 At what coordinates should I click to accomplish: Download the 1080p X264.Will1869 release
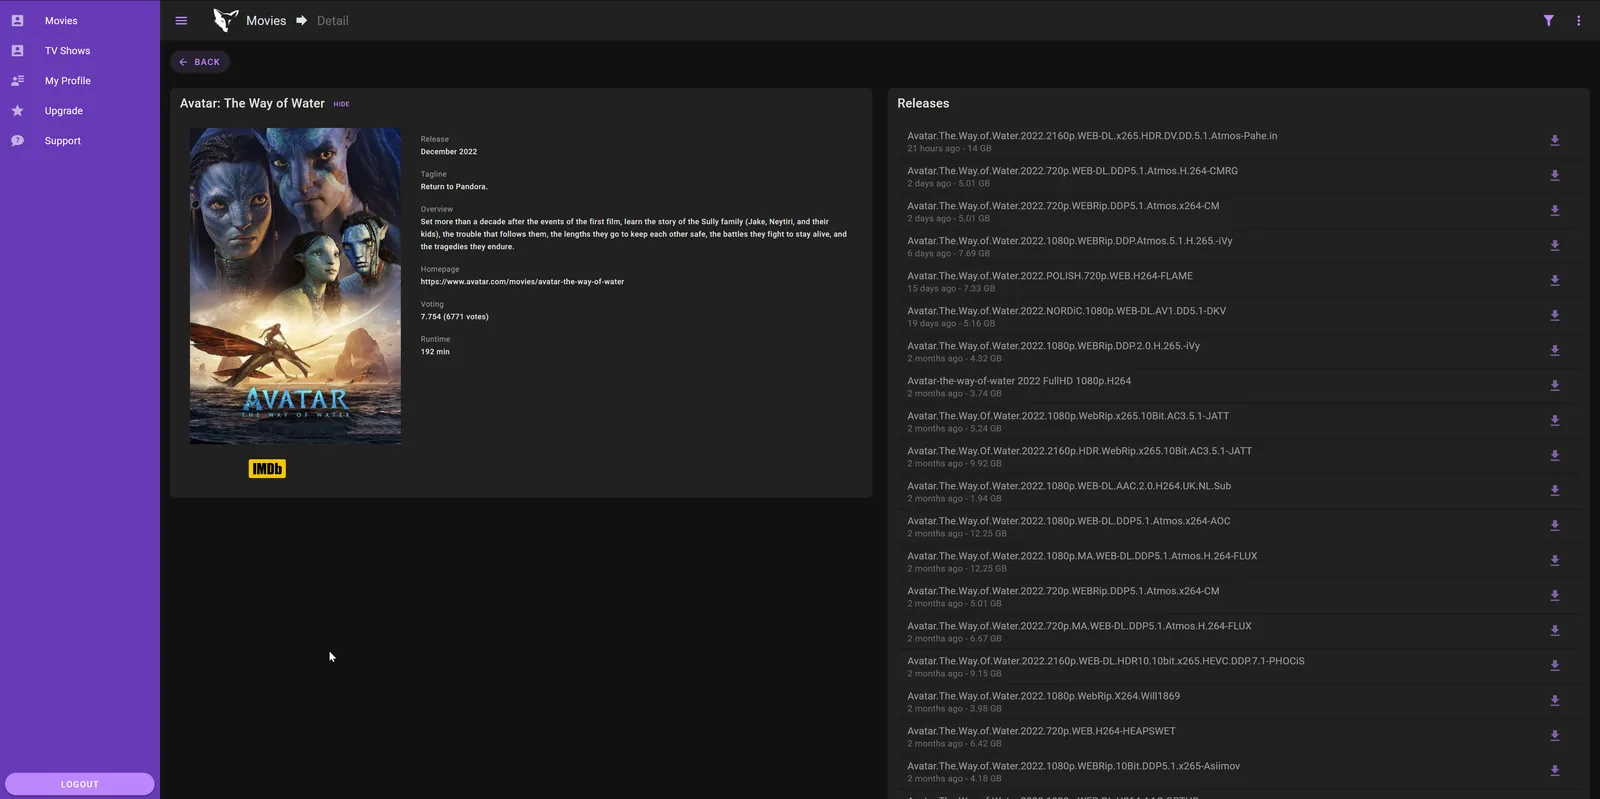point(1555,701)
